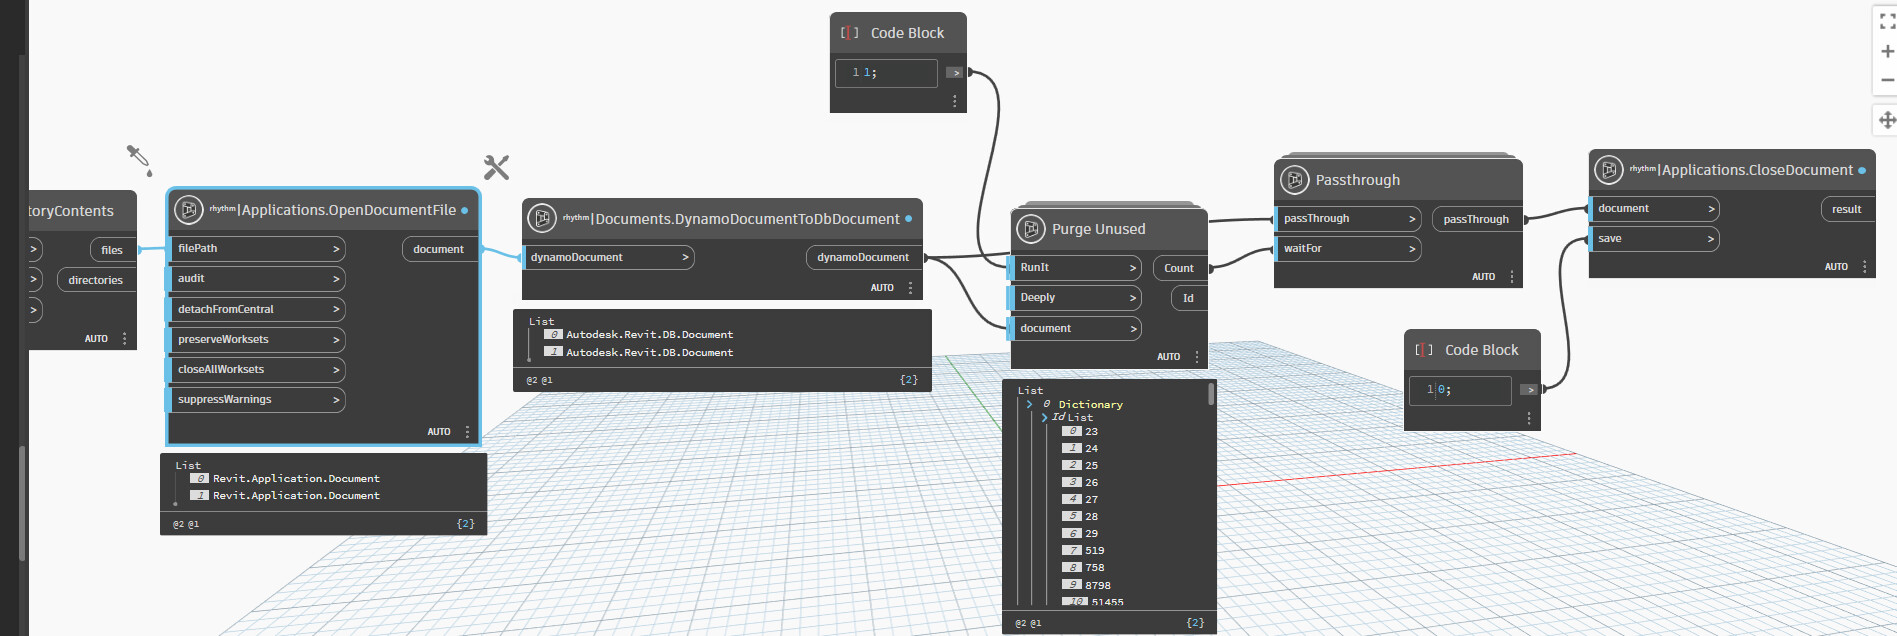The width and height of the screenshot is (1897, 636).
Task: Click the save input port of CloseDocument
Action: 1654,238
